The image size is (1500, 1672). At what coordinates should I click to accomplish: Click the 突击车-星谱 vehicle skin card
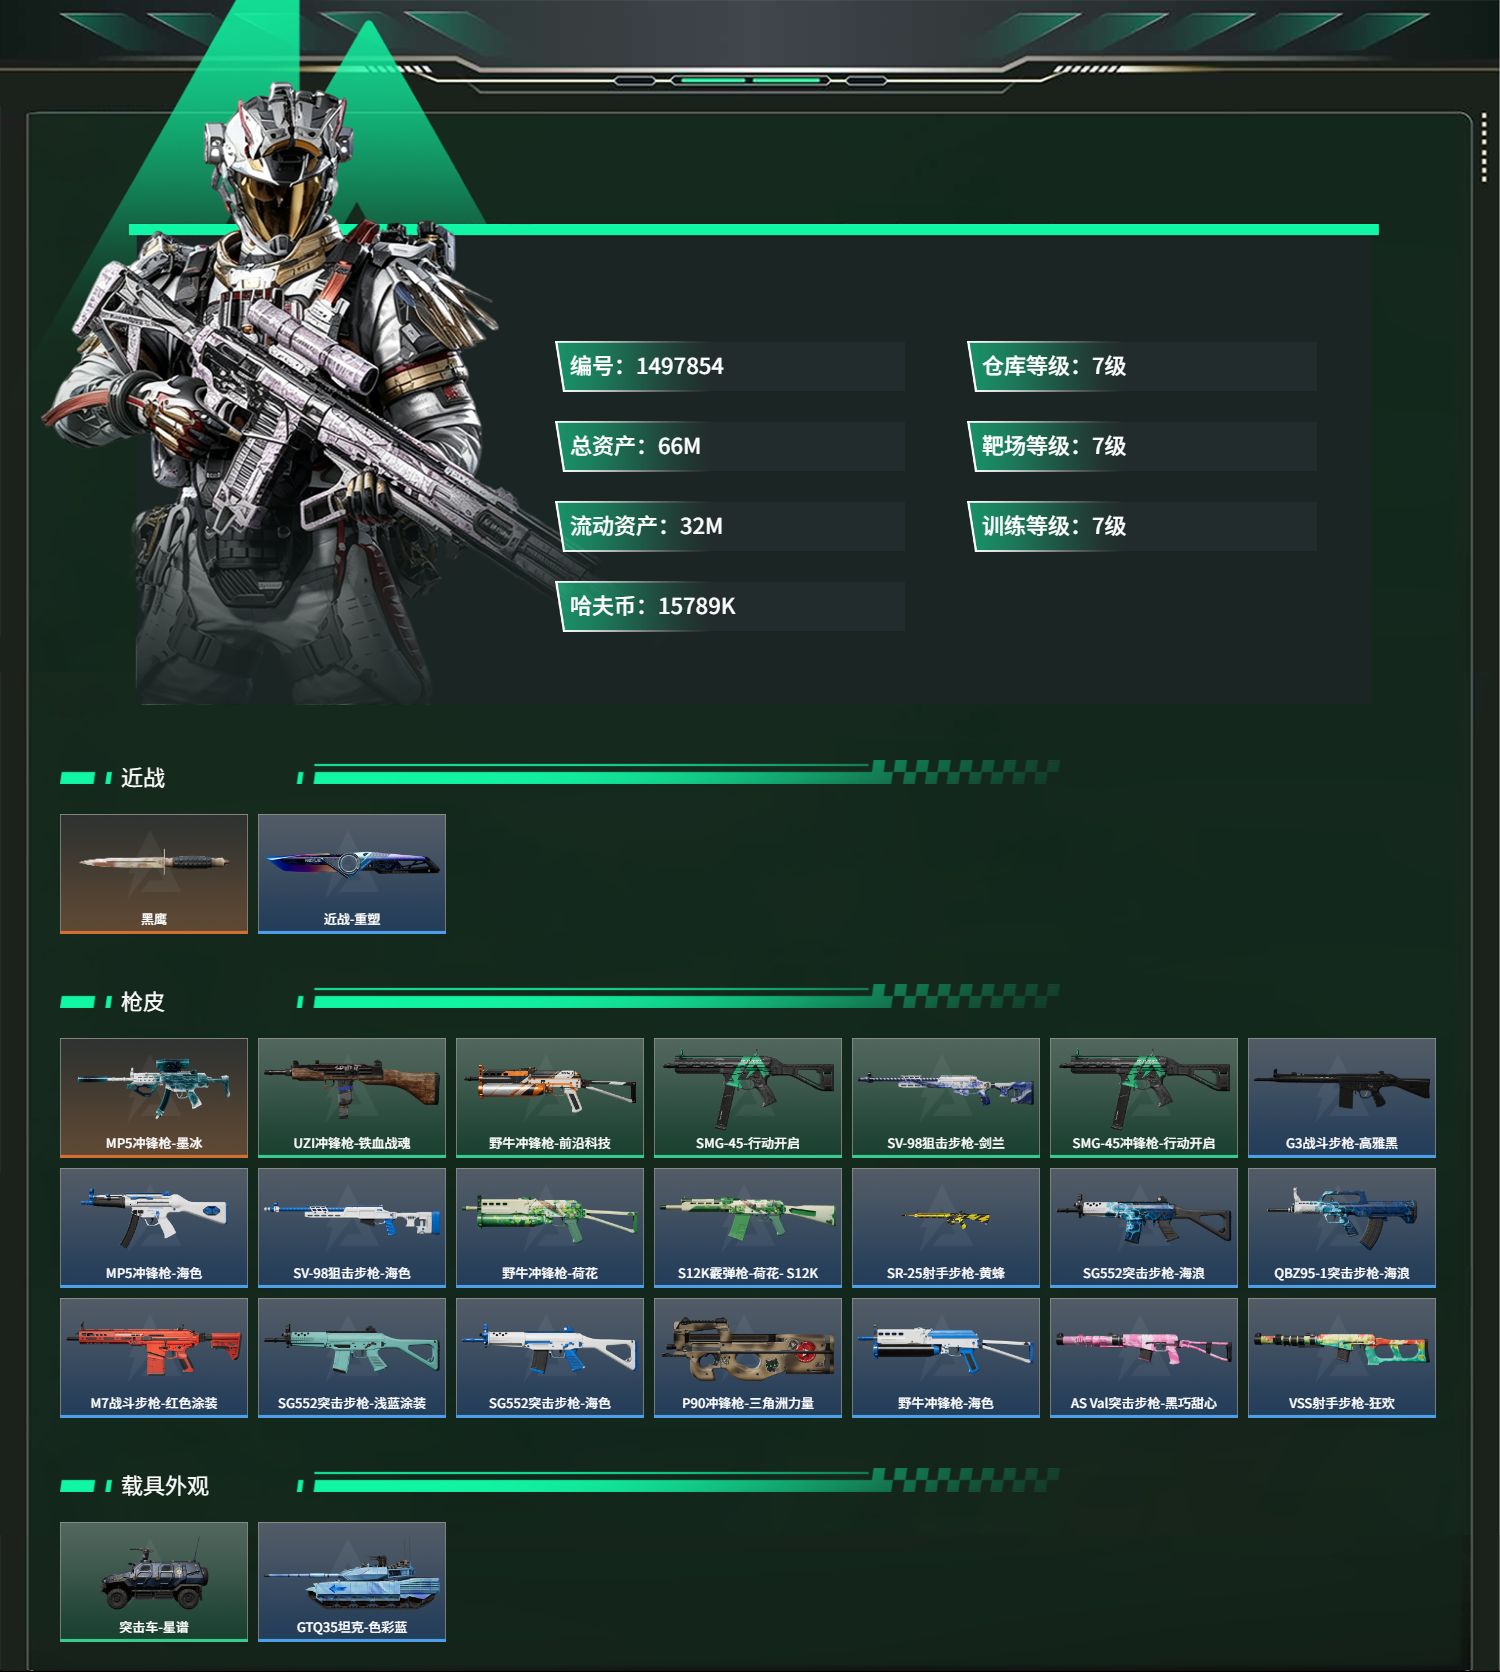point(154,1582)
